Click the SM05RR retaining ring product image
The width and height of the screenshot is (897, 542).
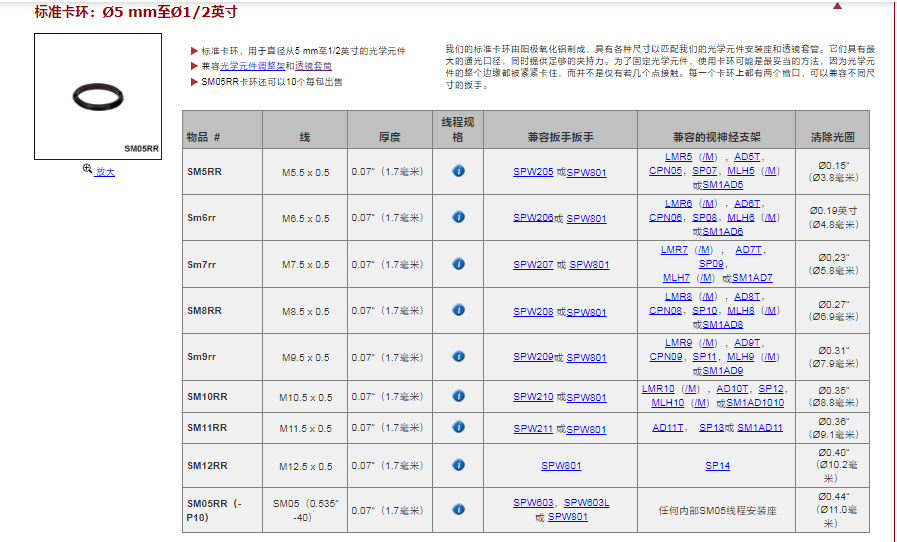click(98, 97)
